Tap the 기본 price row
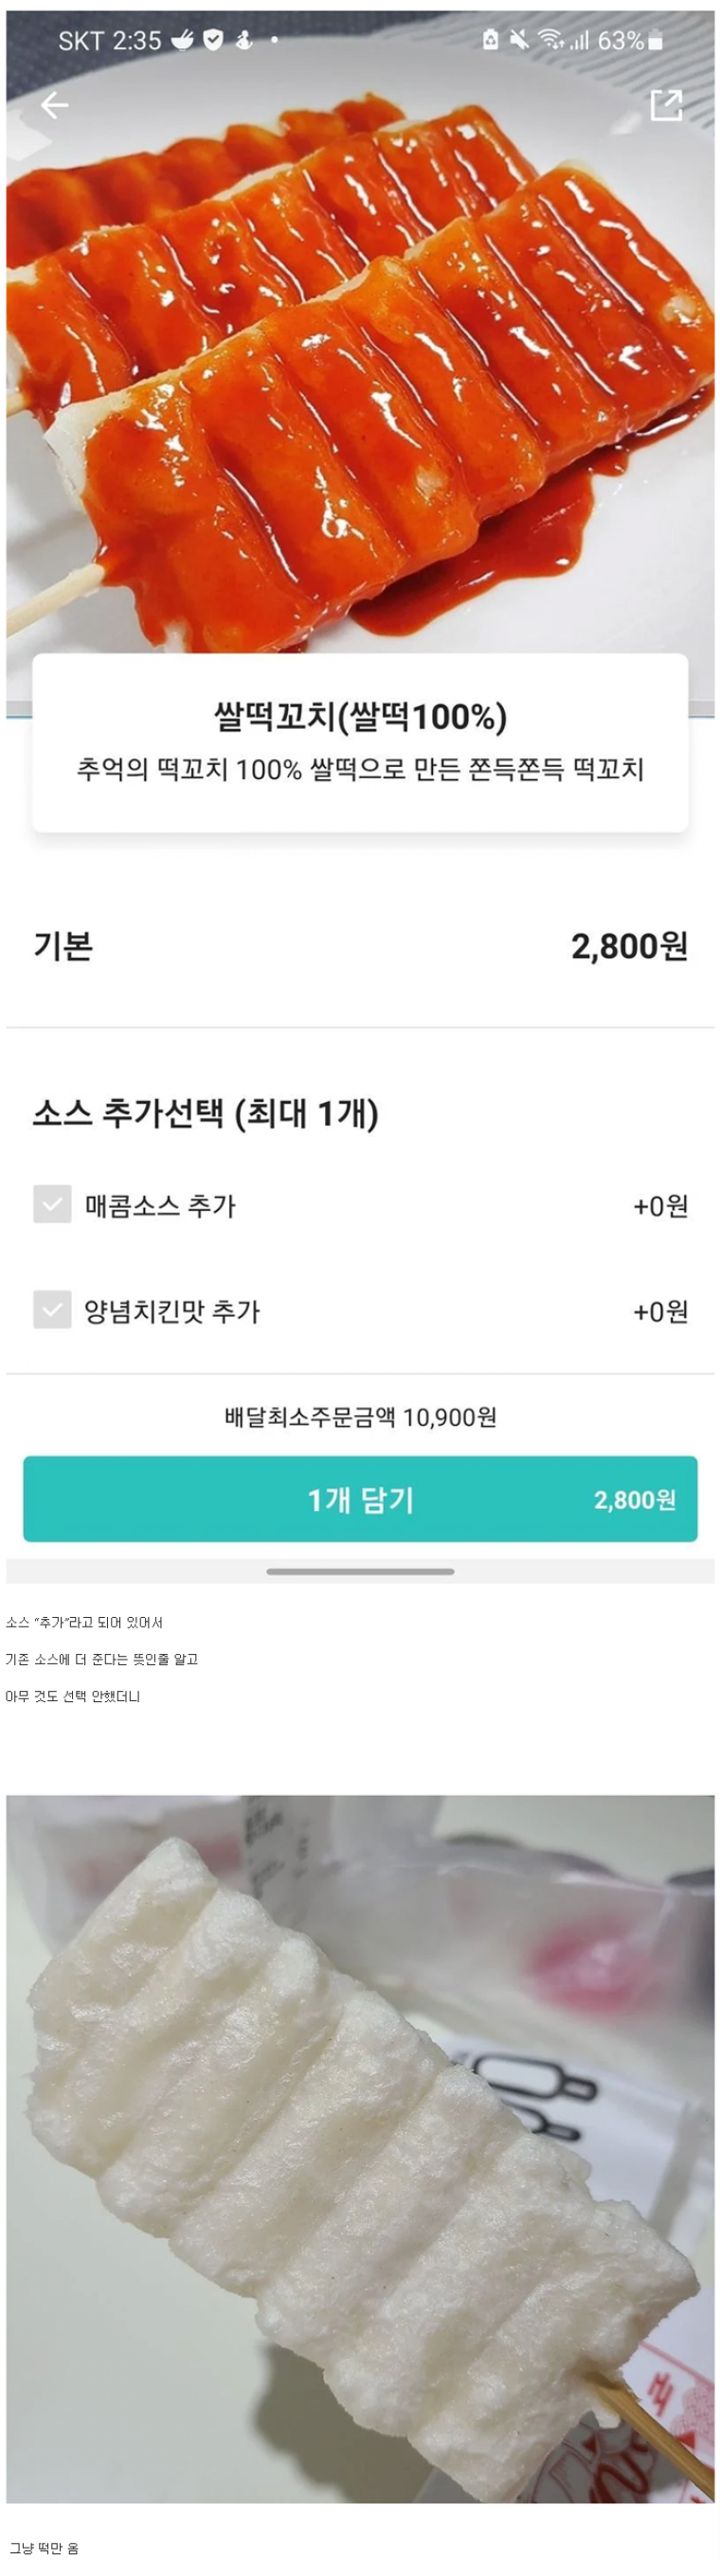Image resolution: width=720 pixels, height=2576 pixels. point(360,946)
